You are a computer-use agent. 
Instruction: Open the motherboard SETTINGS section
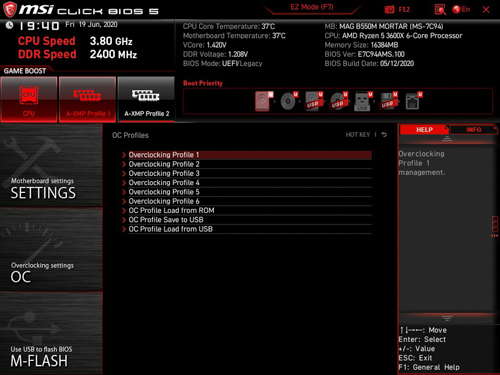(51, 165)
